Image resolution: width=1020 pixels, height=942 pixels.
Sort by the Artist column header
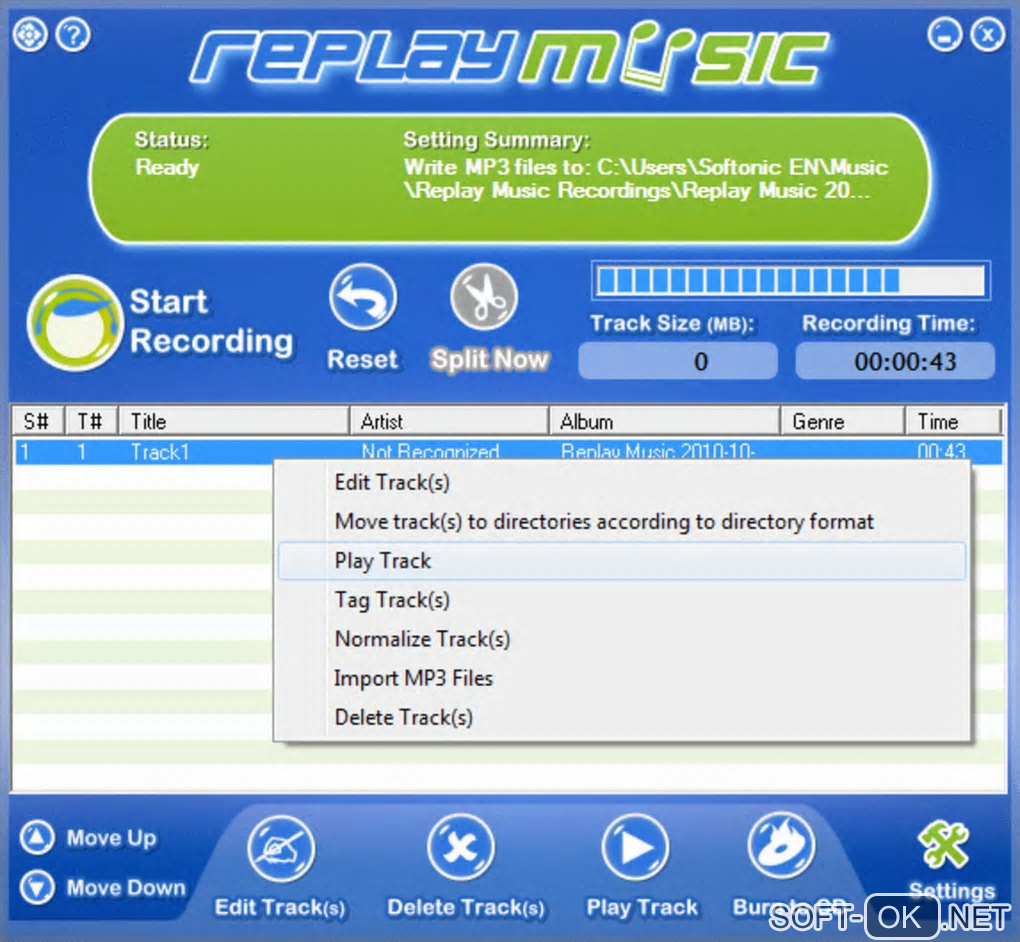(450, 422)
